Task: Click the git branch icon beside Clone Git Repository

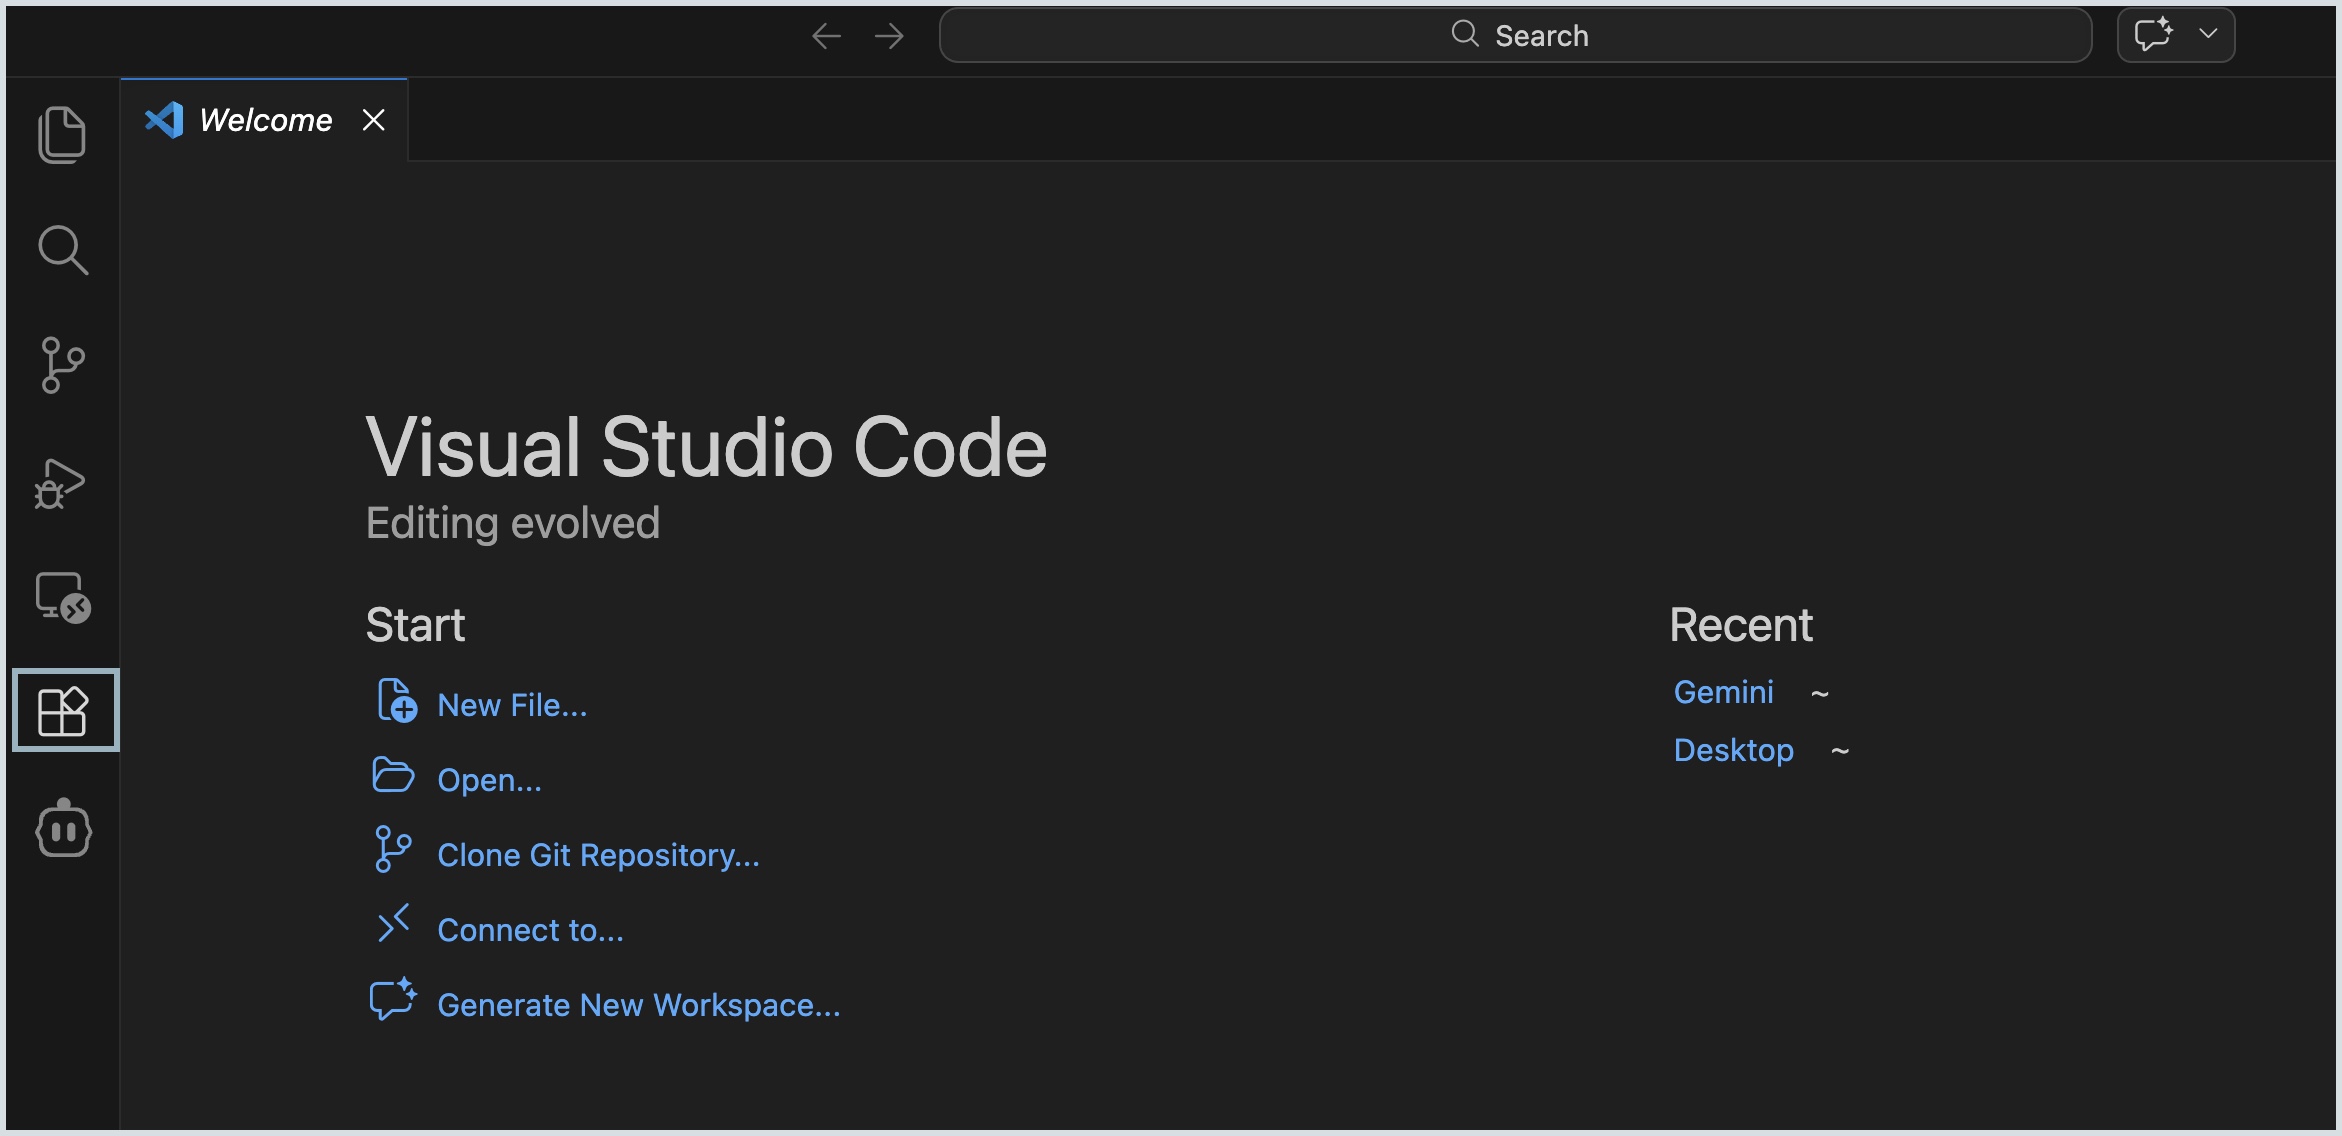Action: tap(392, 849)
